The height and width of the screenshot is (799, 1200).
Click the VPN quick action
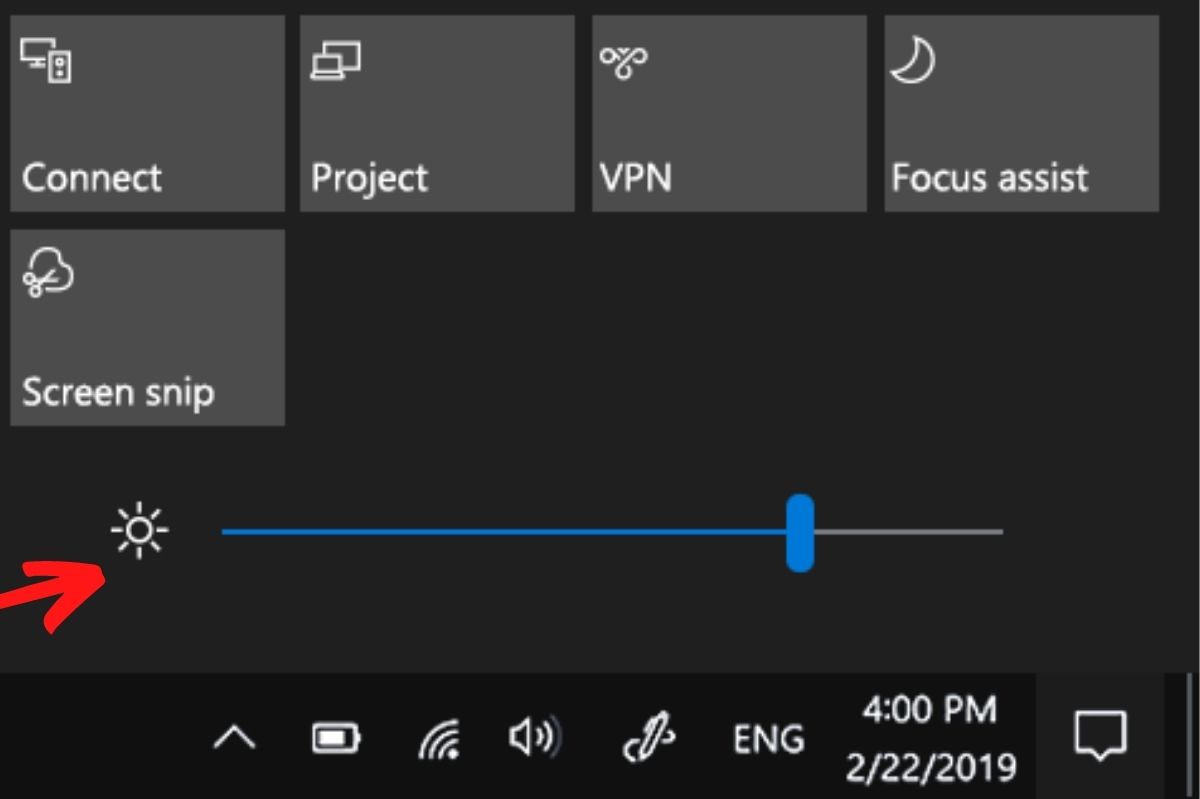click(729, 113)
